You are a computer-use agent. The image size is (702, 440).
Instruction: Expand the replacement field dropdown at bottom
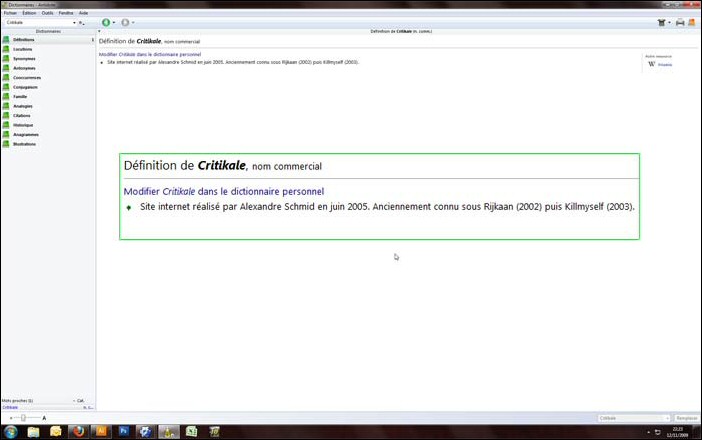click(667, 418)
